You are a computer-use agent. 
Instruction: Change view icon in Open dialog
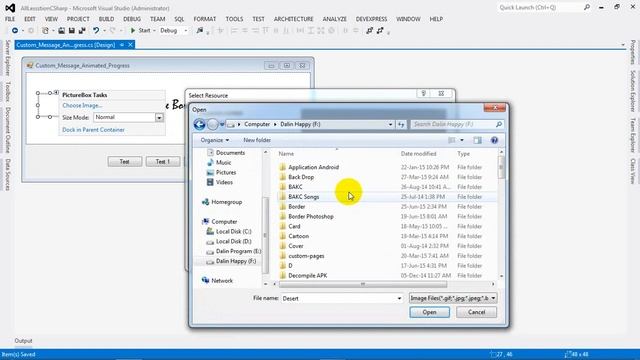(451, 140)
